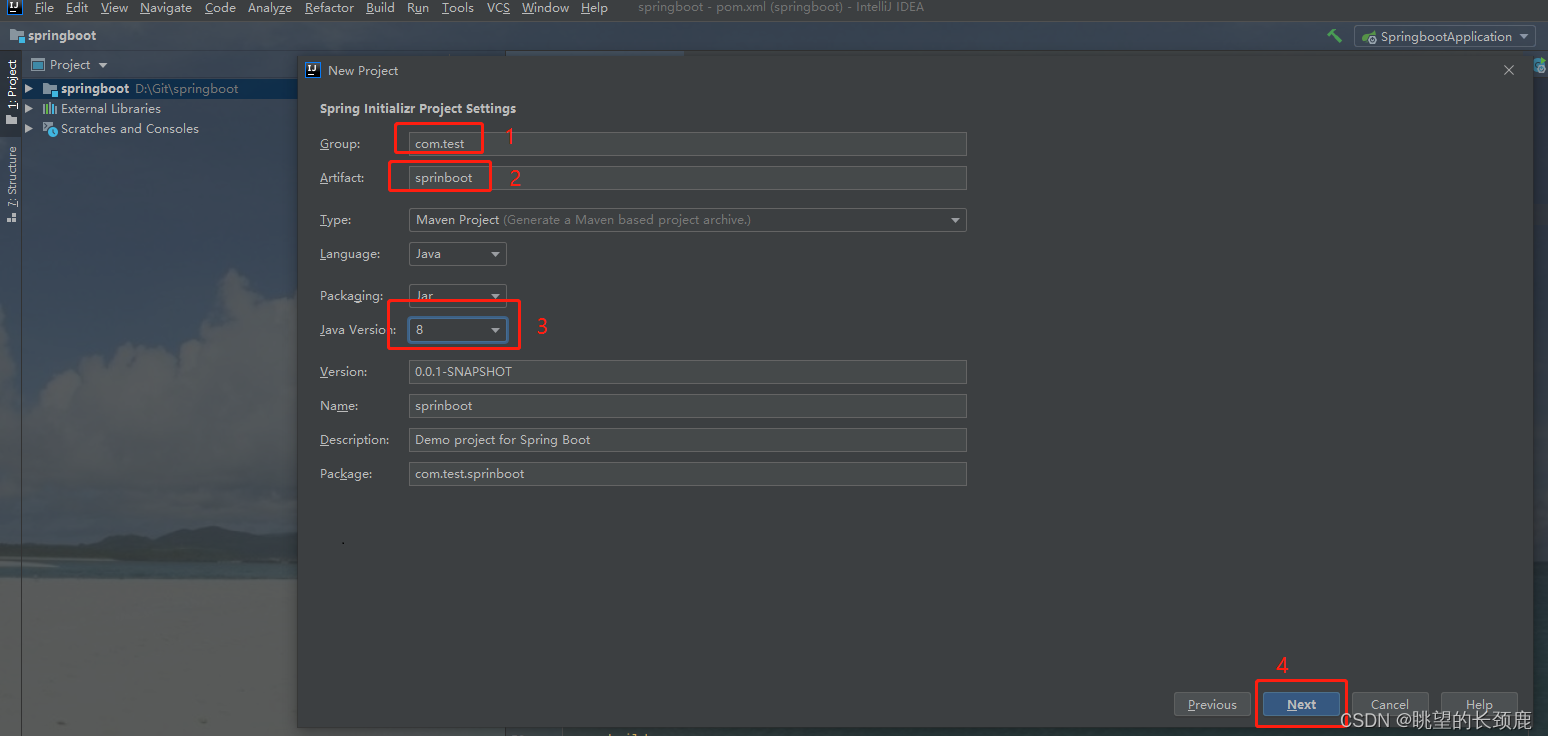This screenshot has height=740, width=1548.
Task: Click the green Build hammer icon
Action: [1334, 36]
